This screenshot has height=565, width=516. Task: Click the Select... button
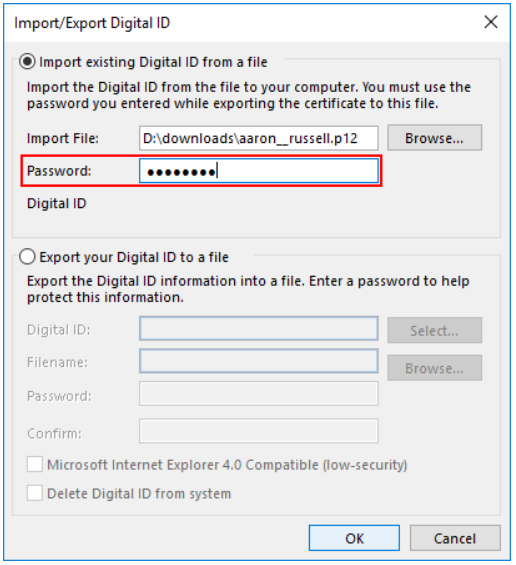coord(435,330)
